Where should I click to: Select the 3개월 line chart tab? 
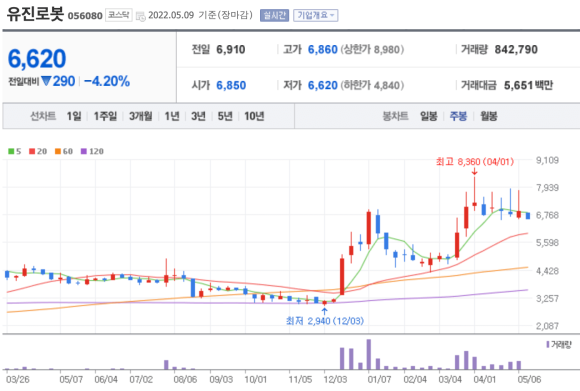tap(140, 116)
